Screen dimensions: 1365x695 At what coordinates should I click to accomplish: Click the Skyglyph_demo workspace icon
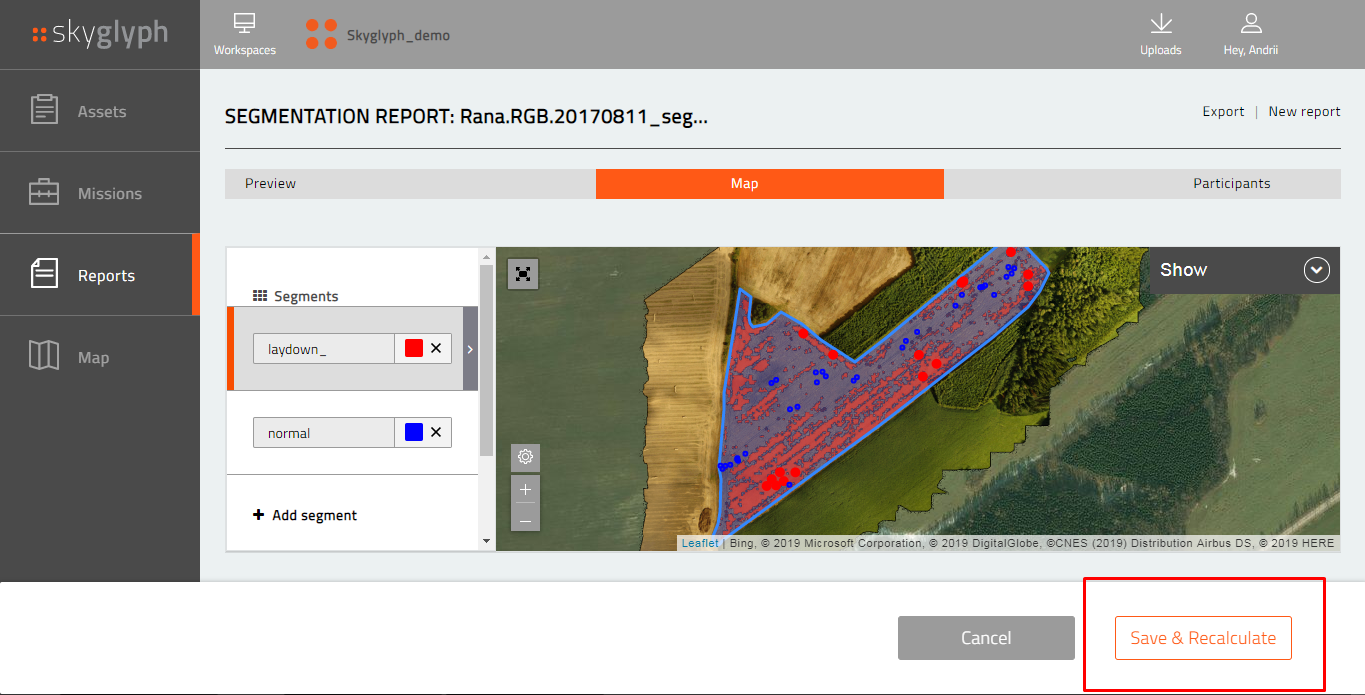point(321,34)
